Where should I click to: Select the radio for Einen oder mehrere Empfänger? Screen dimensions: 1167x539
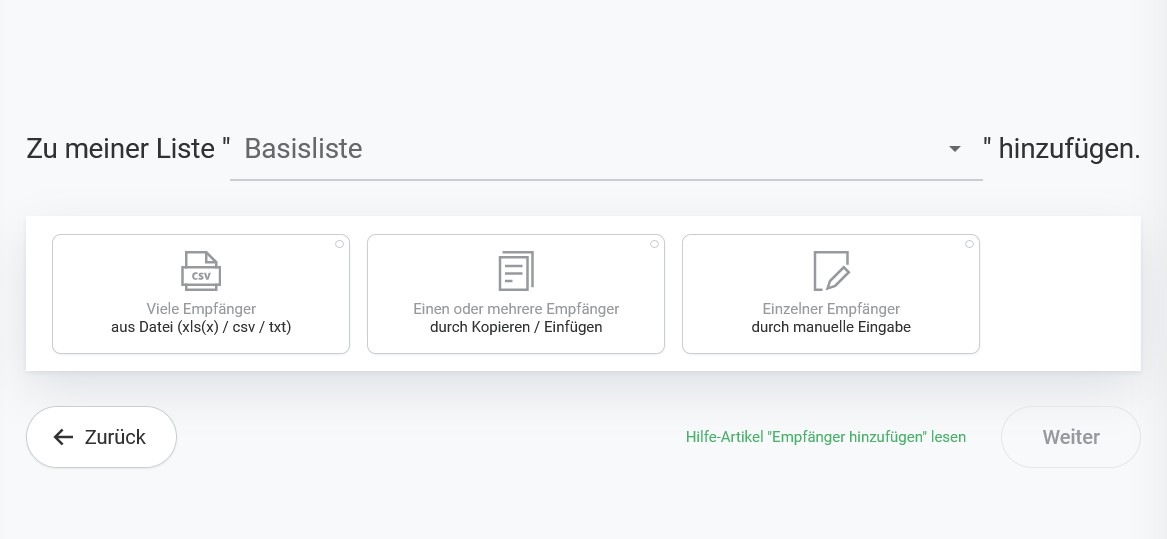654,244
